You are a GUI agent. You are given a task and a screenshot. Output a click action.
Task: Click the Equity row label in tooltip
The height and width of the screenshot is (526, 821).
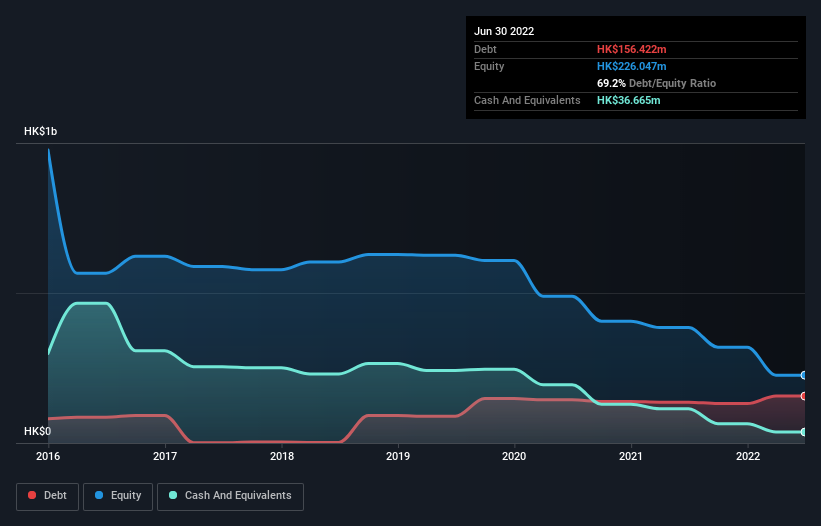(489, 66)
